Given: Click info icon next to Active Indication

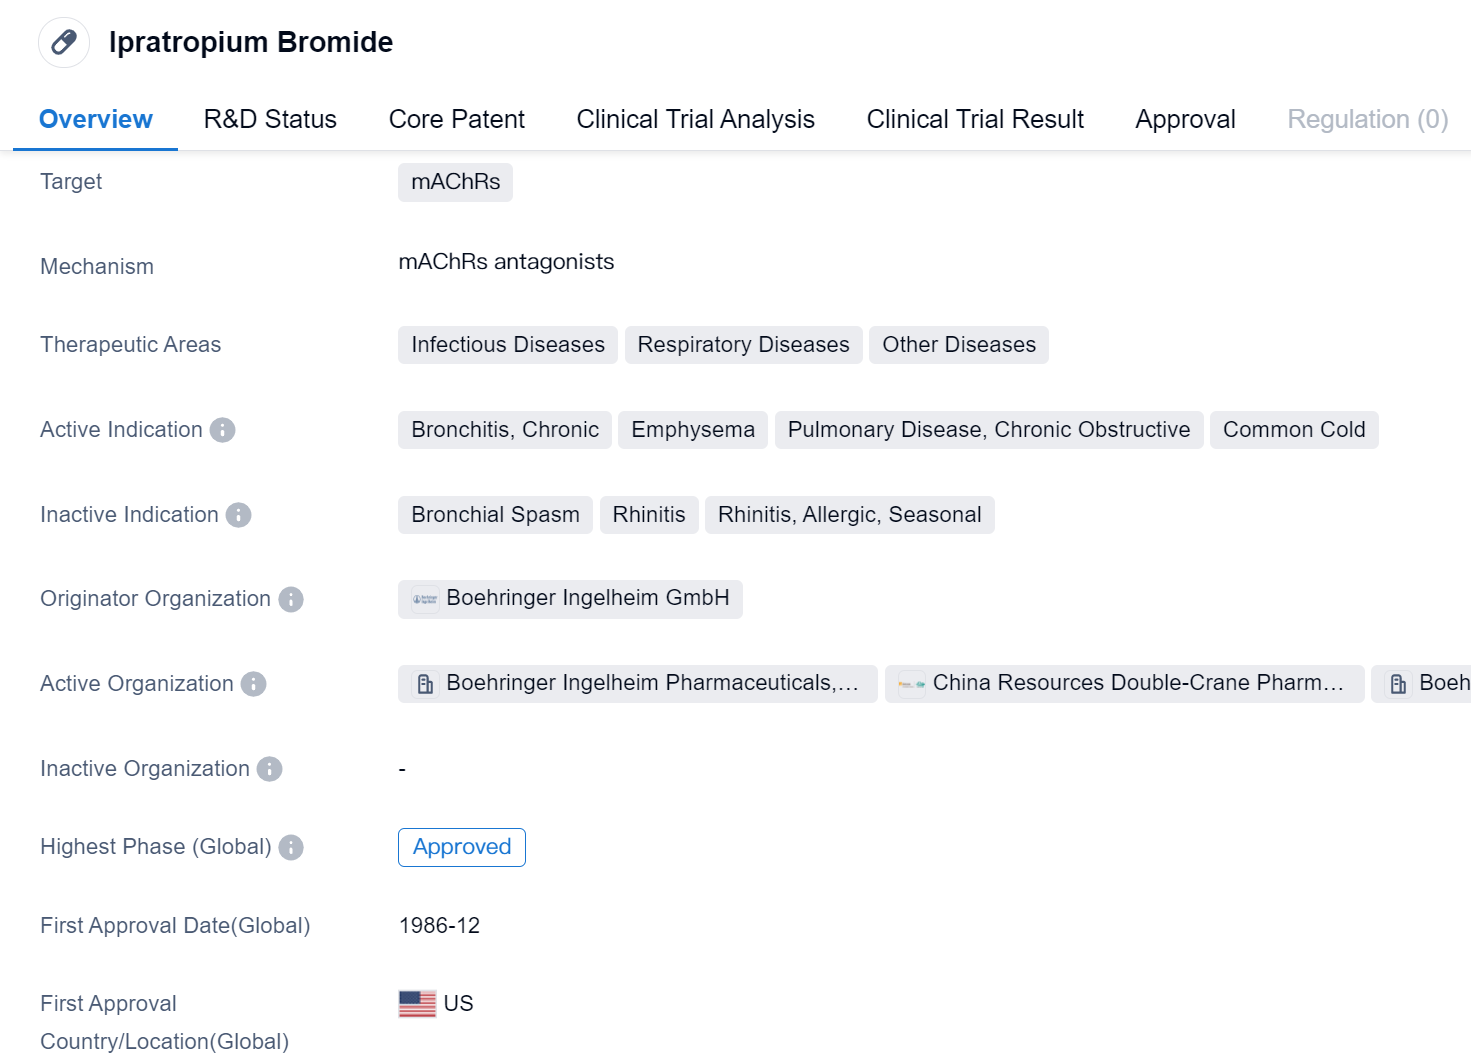Looking at the screenshot, I should pos(222,430).
